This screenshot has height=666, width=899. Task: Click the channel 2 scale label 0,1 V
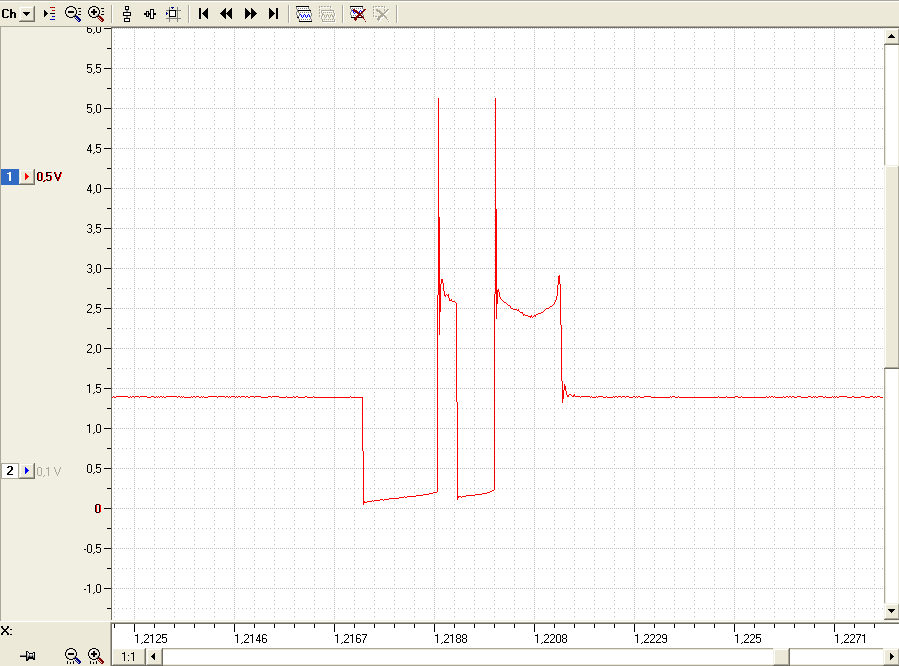(49, 471)
